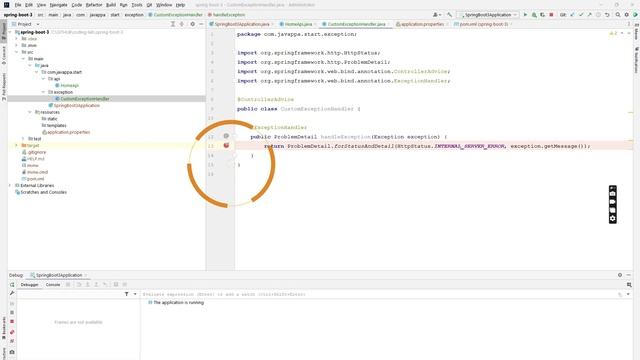The image size is (640, 360).
Task: Click Mute Breakpoints icon in Debug sidebar
Action: pyautogui.click(x=12, y=341)
